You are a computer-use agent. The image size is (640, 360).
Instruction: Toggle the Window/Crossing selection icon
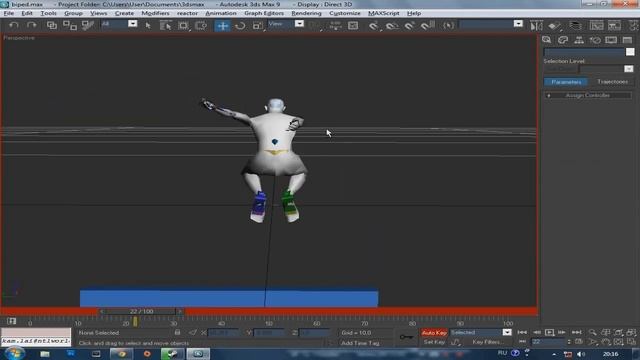tap(201, 26)
